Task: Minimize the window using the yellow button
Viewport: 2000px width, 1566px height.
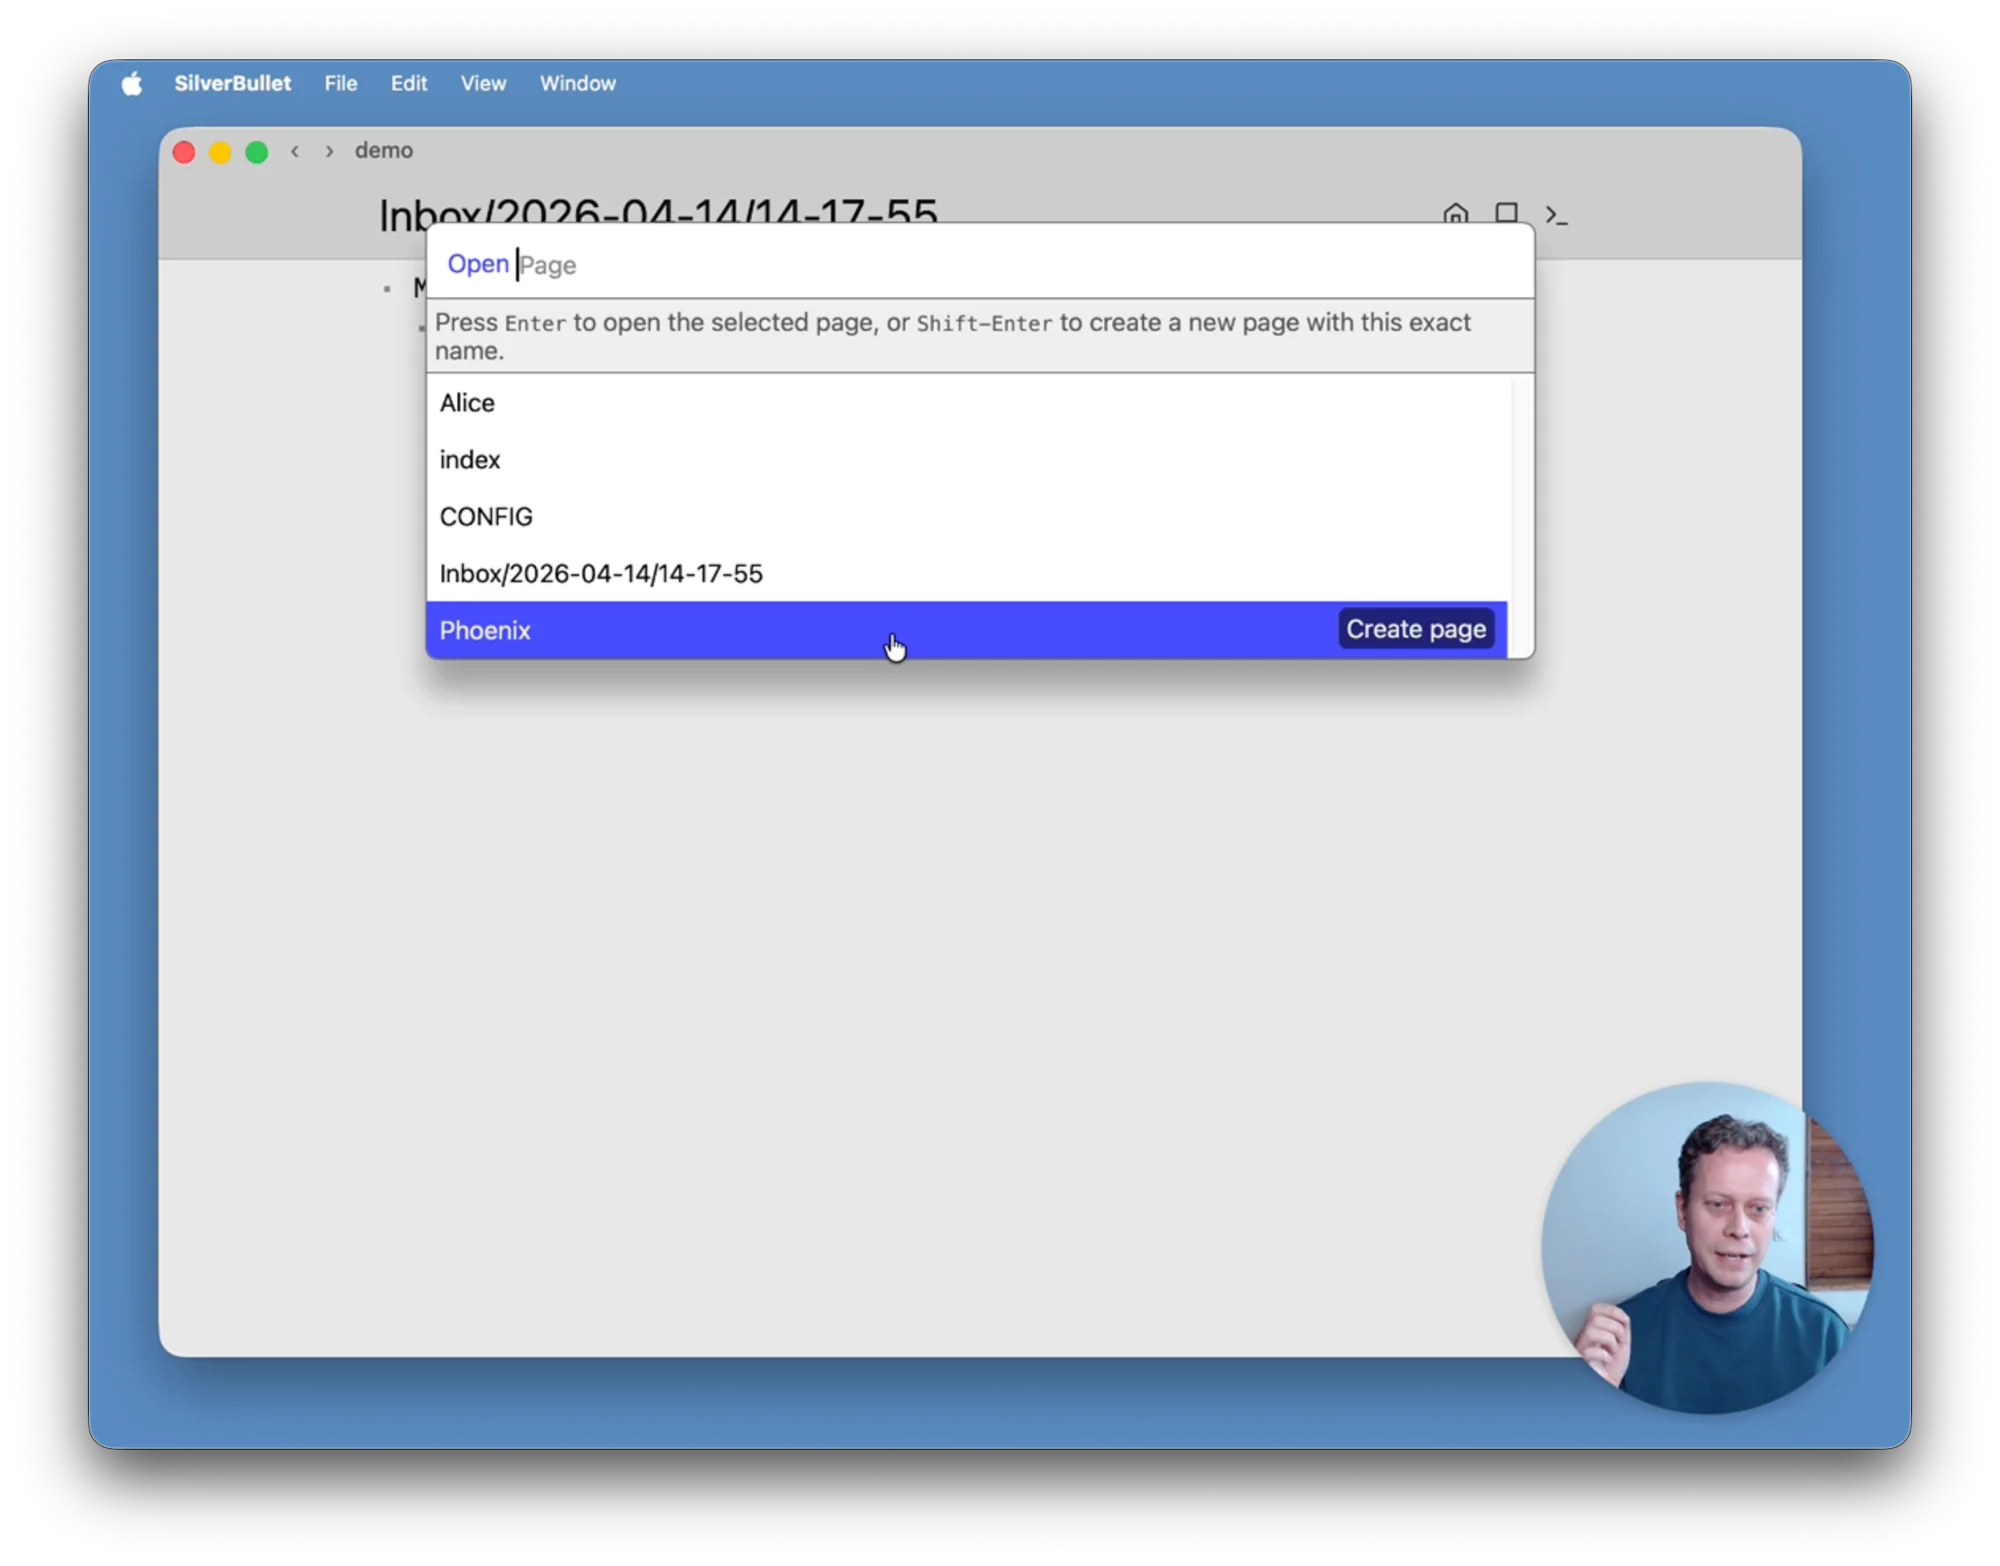Action: tap(220, 152)
